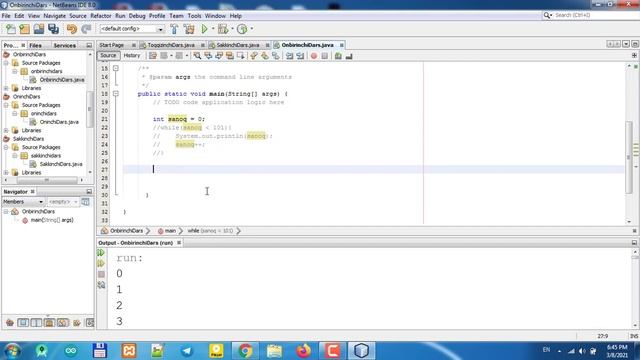640x360 pixels.
Task: Re-run the program in Output panel
Action: pos(101,253)
